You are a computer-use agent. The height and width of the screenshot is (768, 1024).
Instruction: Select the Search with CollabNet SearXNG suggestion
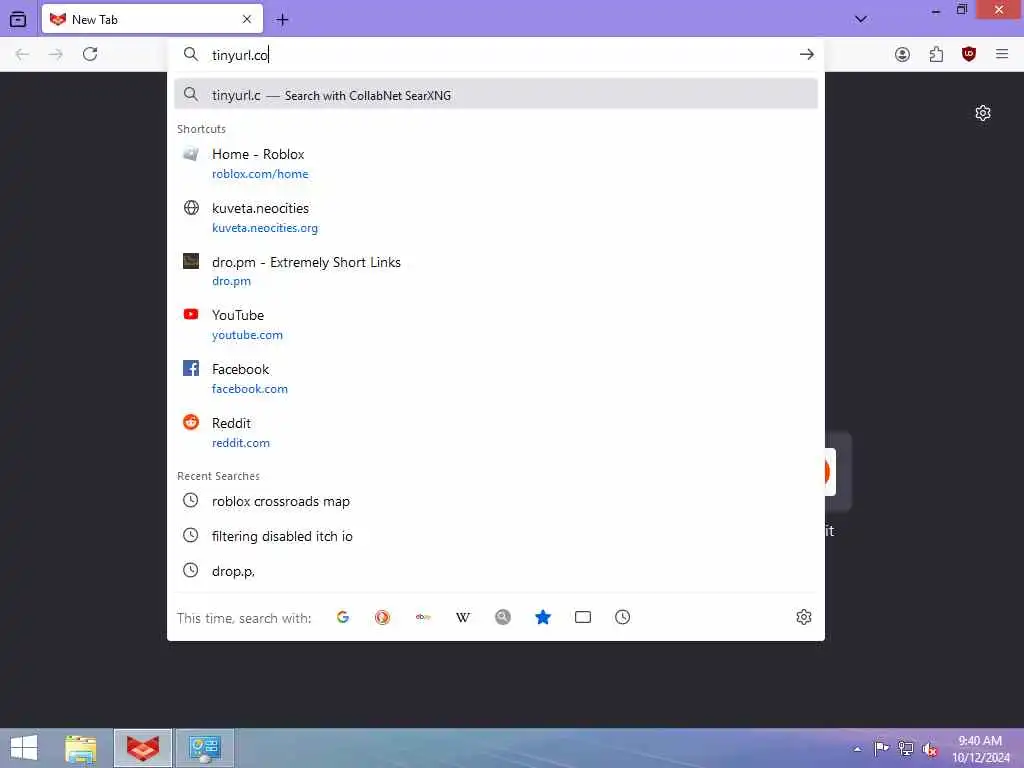click(496, 94)
